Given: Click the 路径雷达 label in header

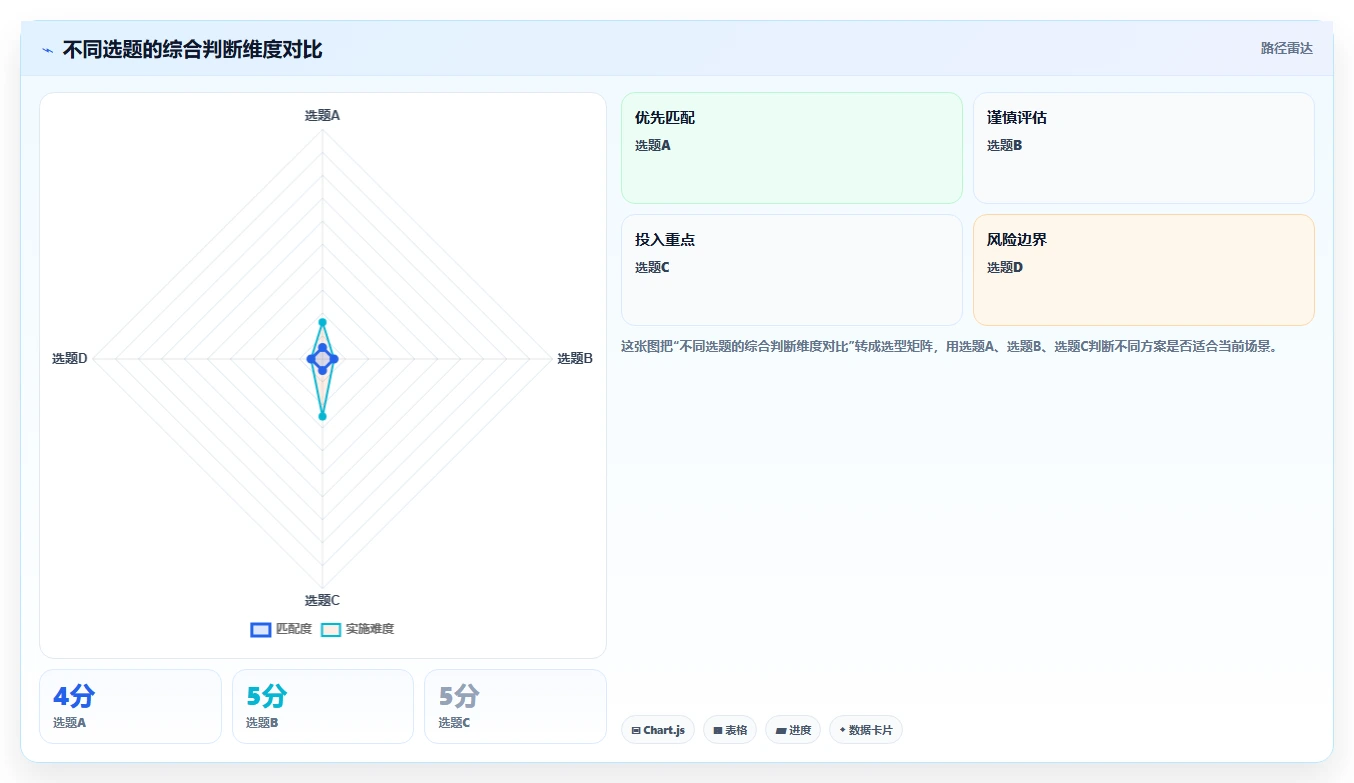Looking at the screenshot, I should point(1286,48).
